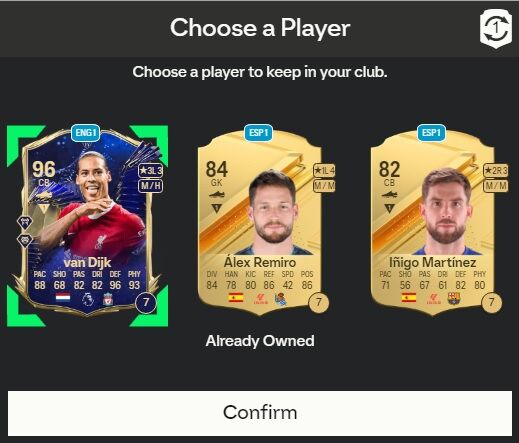Click the ESP 1 league badge on Remiro card
Screen dimensions: 519x443
(258, 133)
